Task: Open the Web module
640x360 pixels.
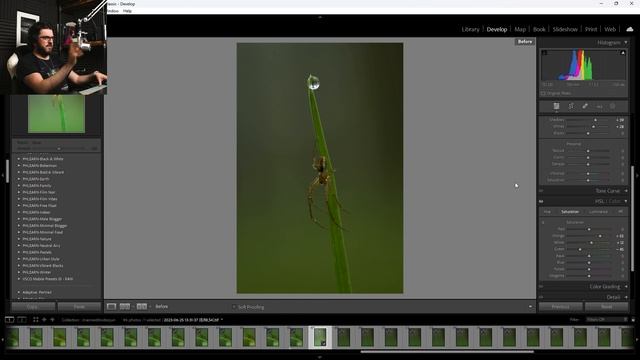Action: (x=610, y=29)
